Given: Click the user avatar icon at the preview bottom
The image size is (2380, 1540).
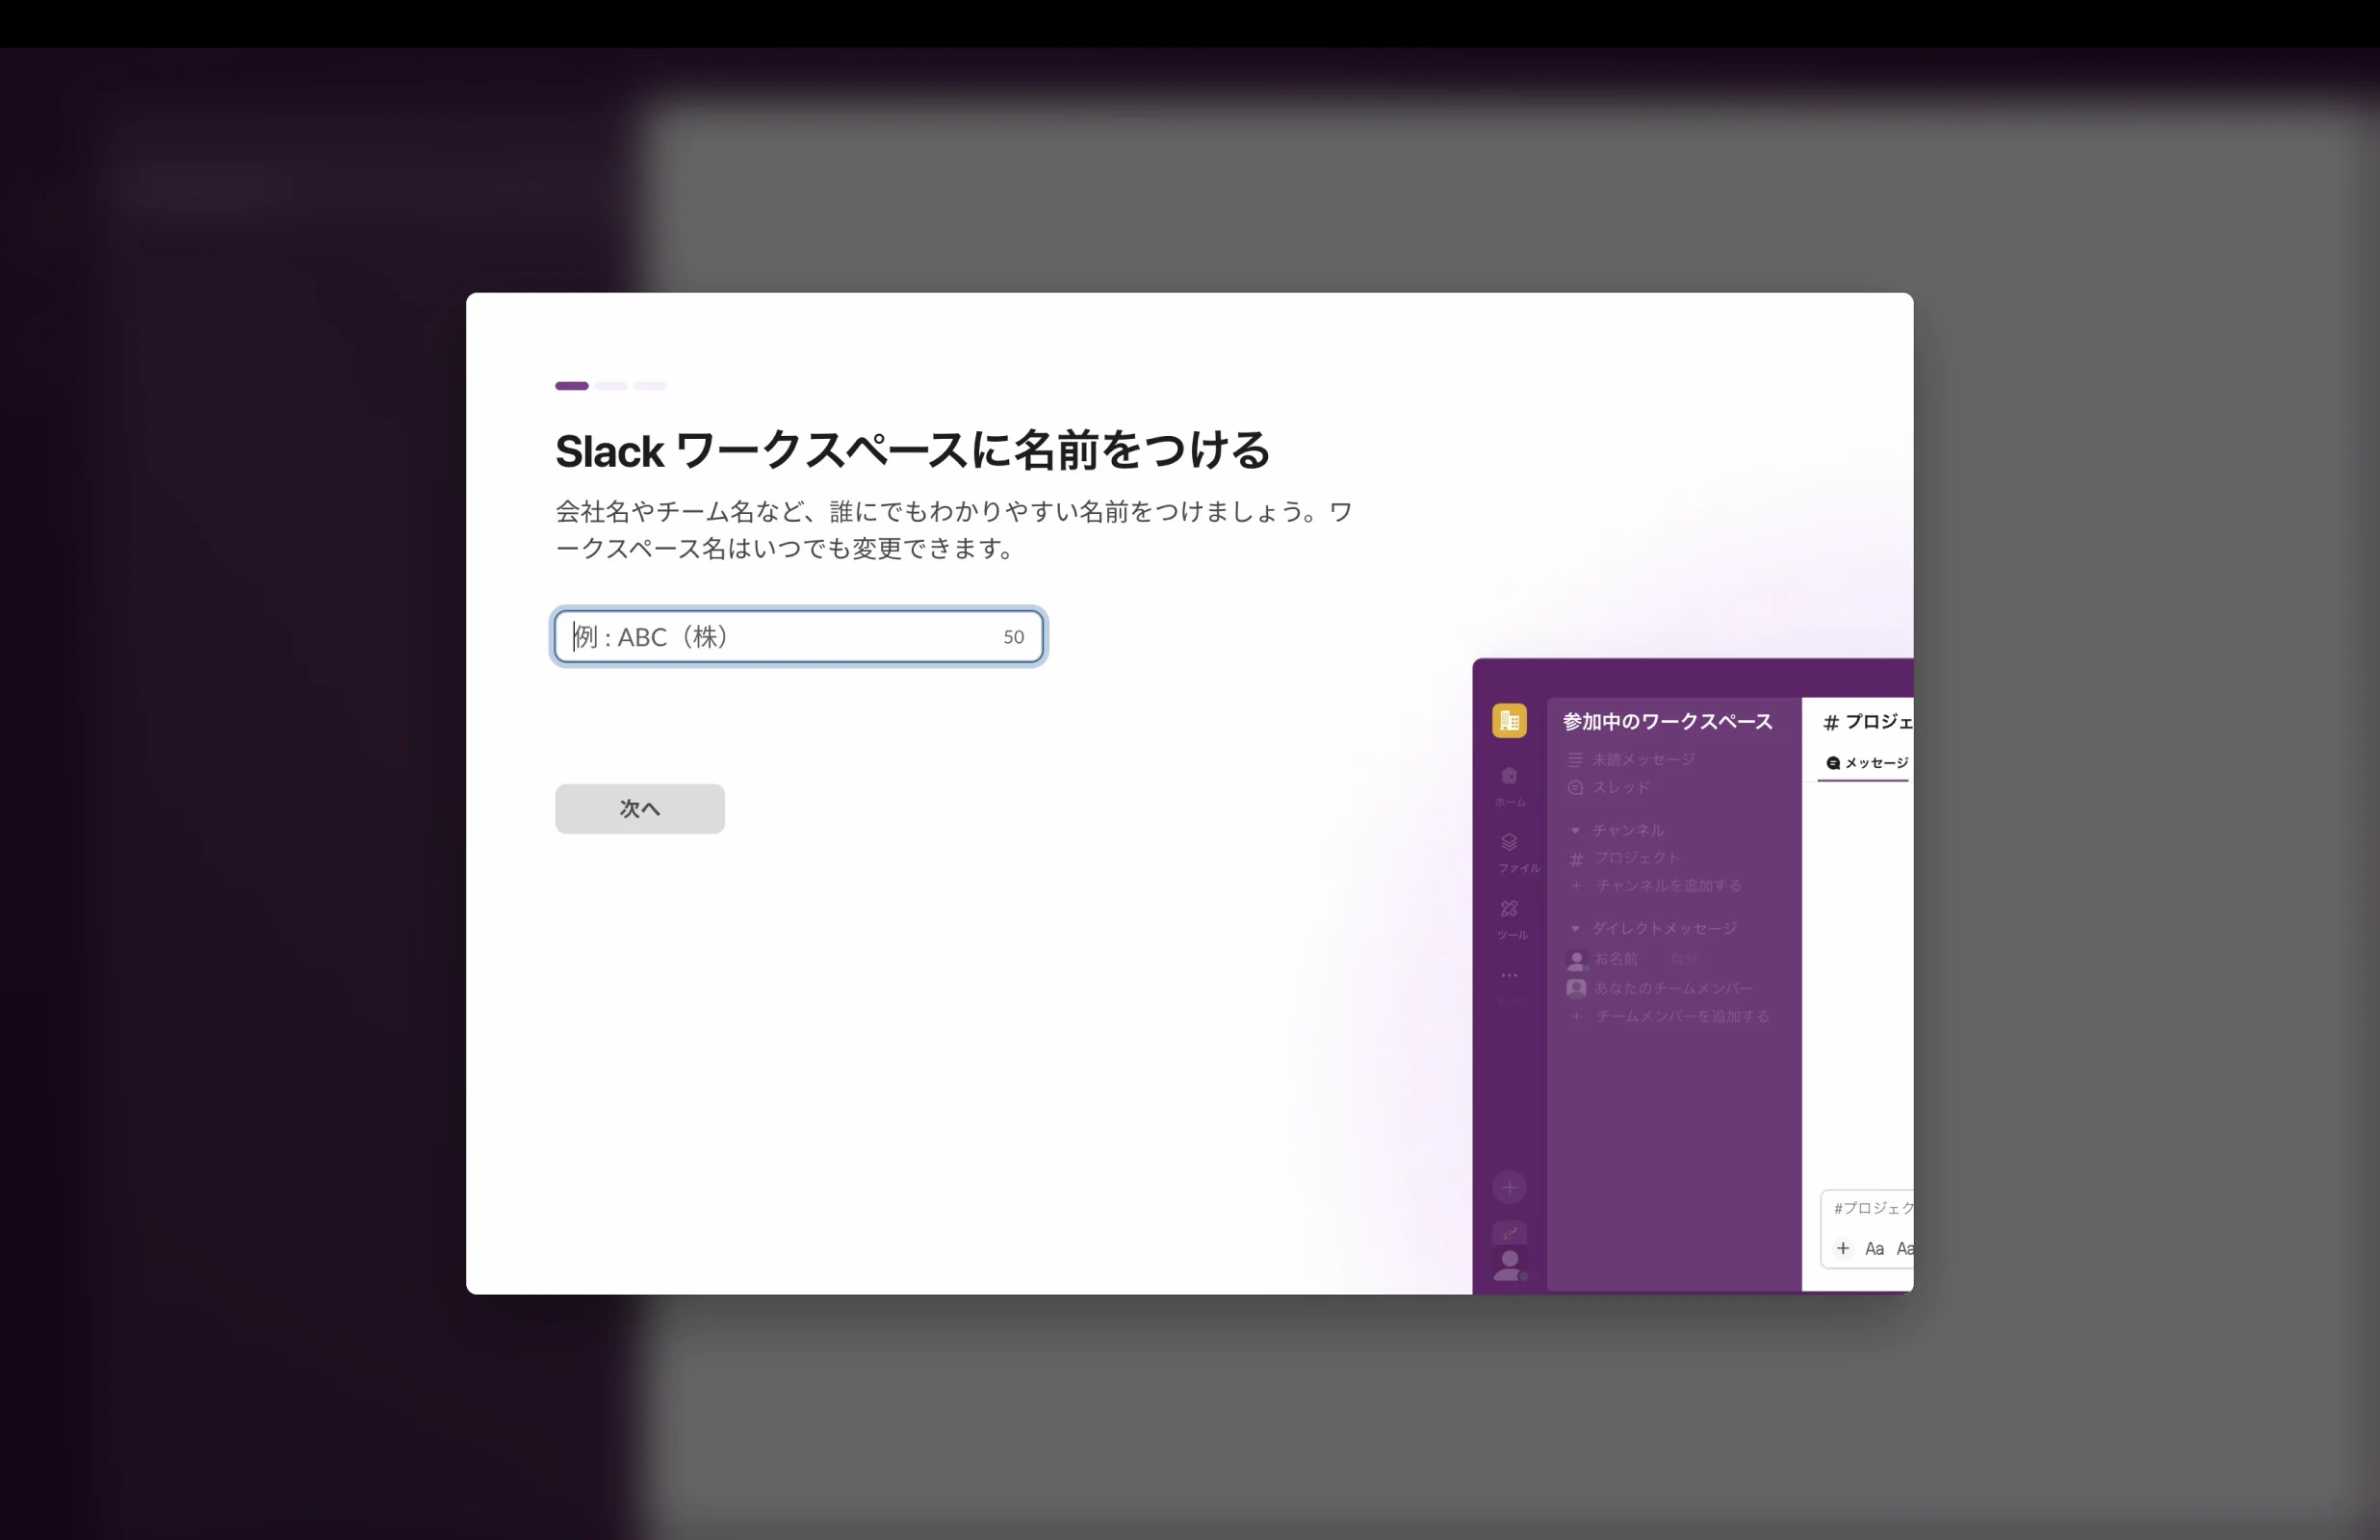Looking at the screenshot, I should (x=1509, y=1264).
